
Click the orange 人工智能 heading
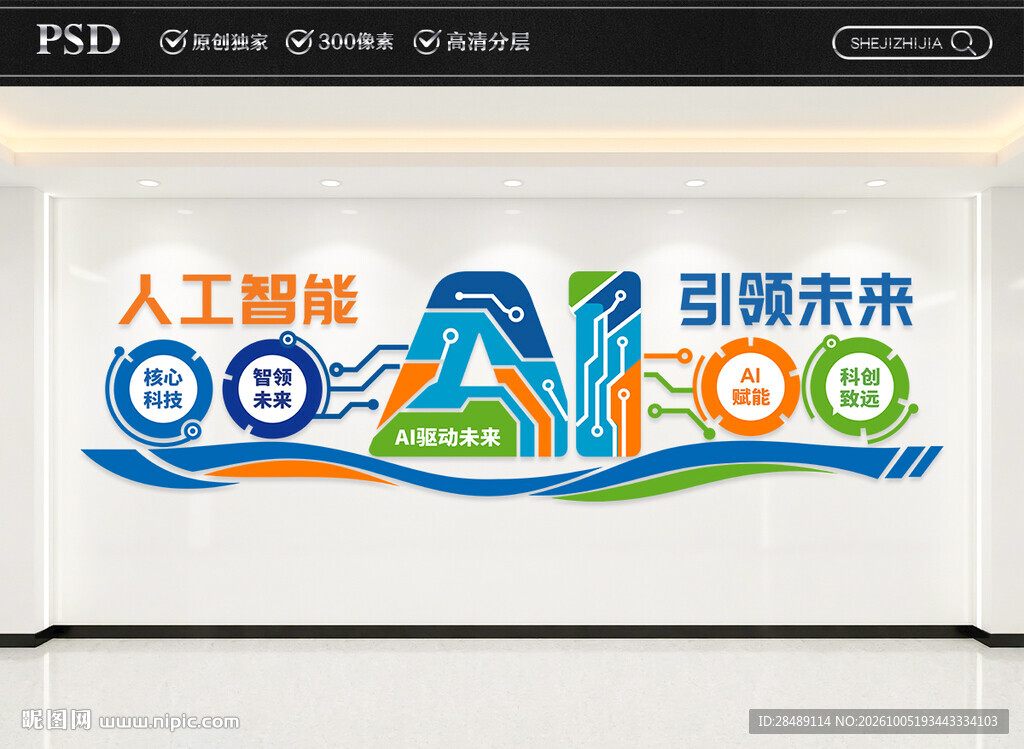coord(238,299)
